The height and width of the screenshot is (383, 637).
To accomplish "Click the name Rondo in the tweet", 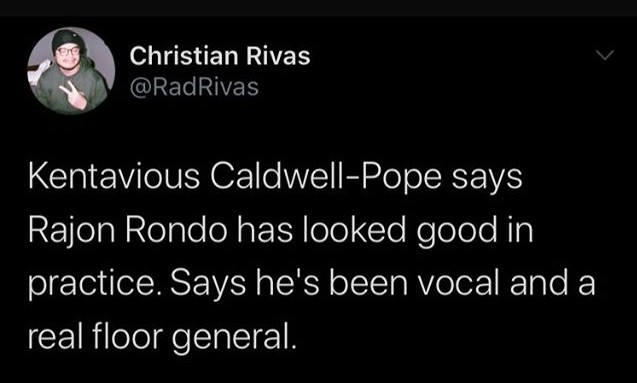I will [x=176, y=230].
